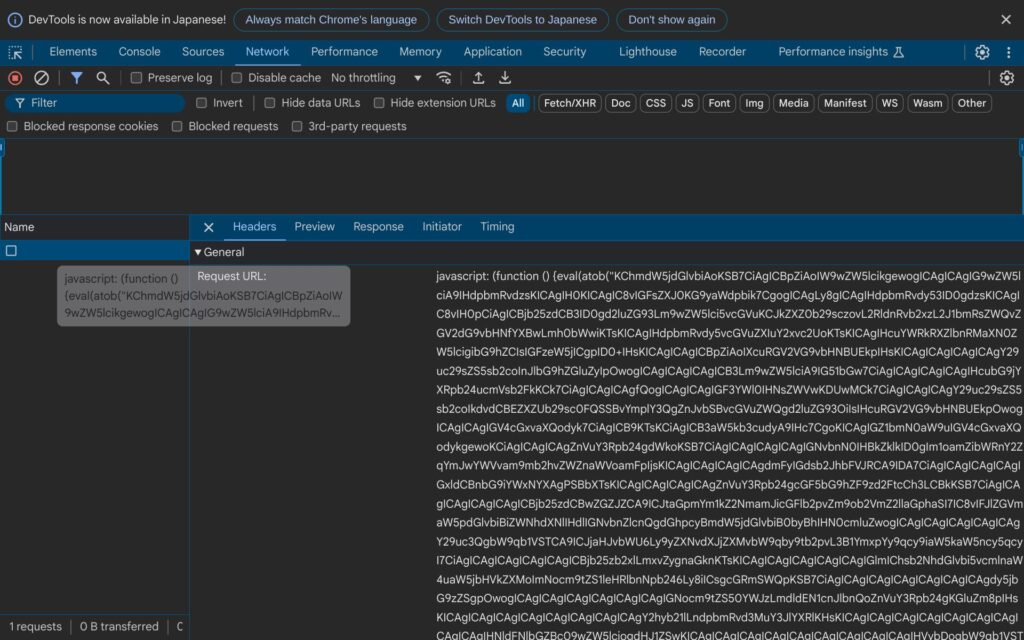Open the No throttling dropdown
The width and height of the screenshot is (1024, 640).
[x=376, y=78]
